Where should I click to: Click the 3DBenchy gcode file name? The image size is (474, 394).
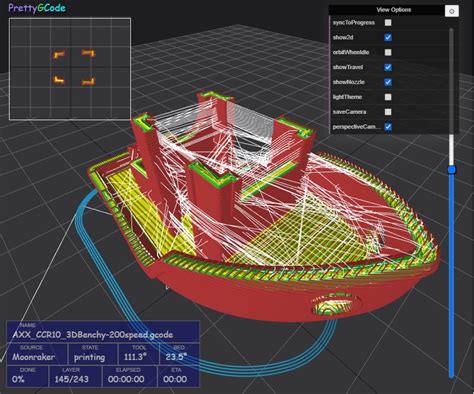point(92,335)
